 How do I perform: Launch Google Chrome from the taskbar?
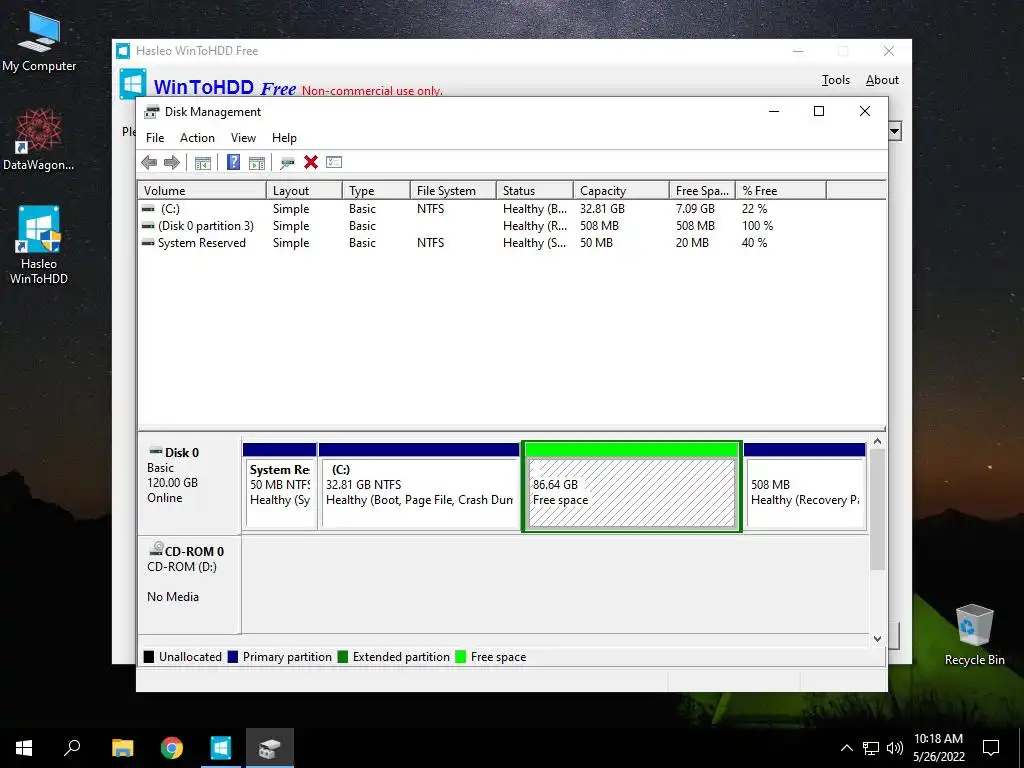click(172, 748)
